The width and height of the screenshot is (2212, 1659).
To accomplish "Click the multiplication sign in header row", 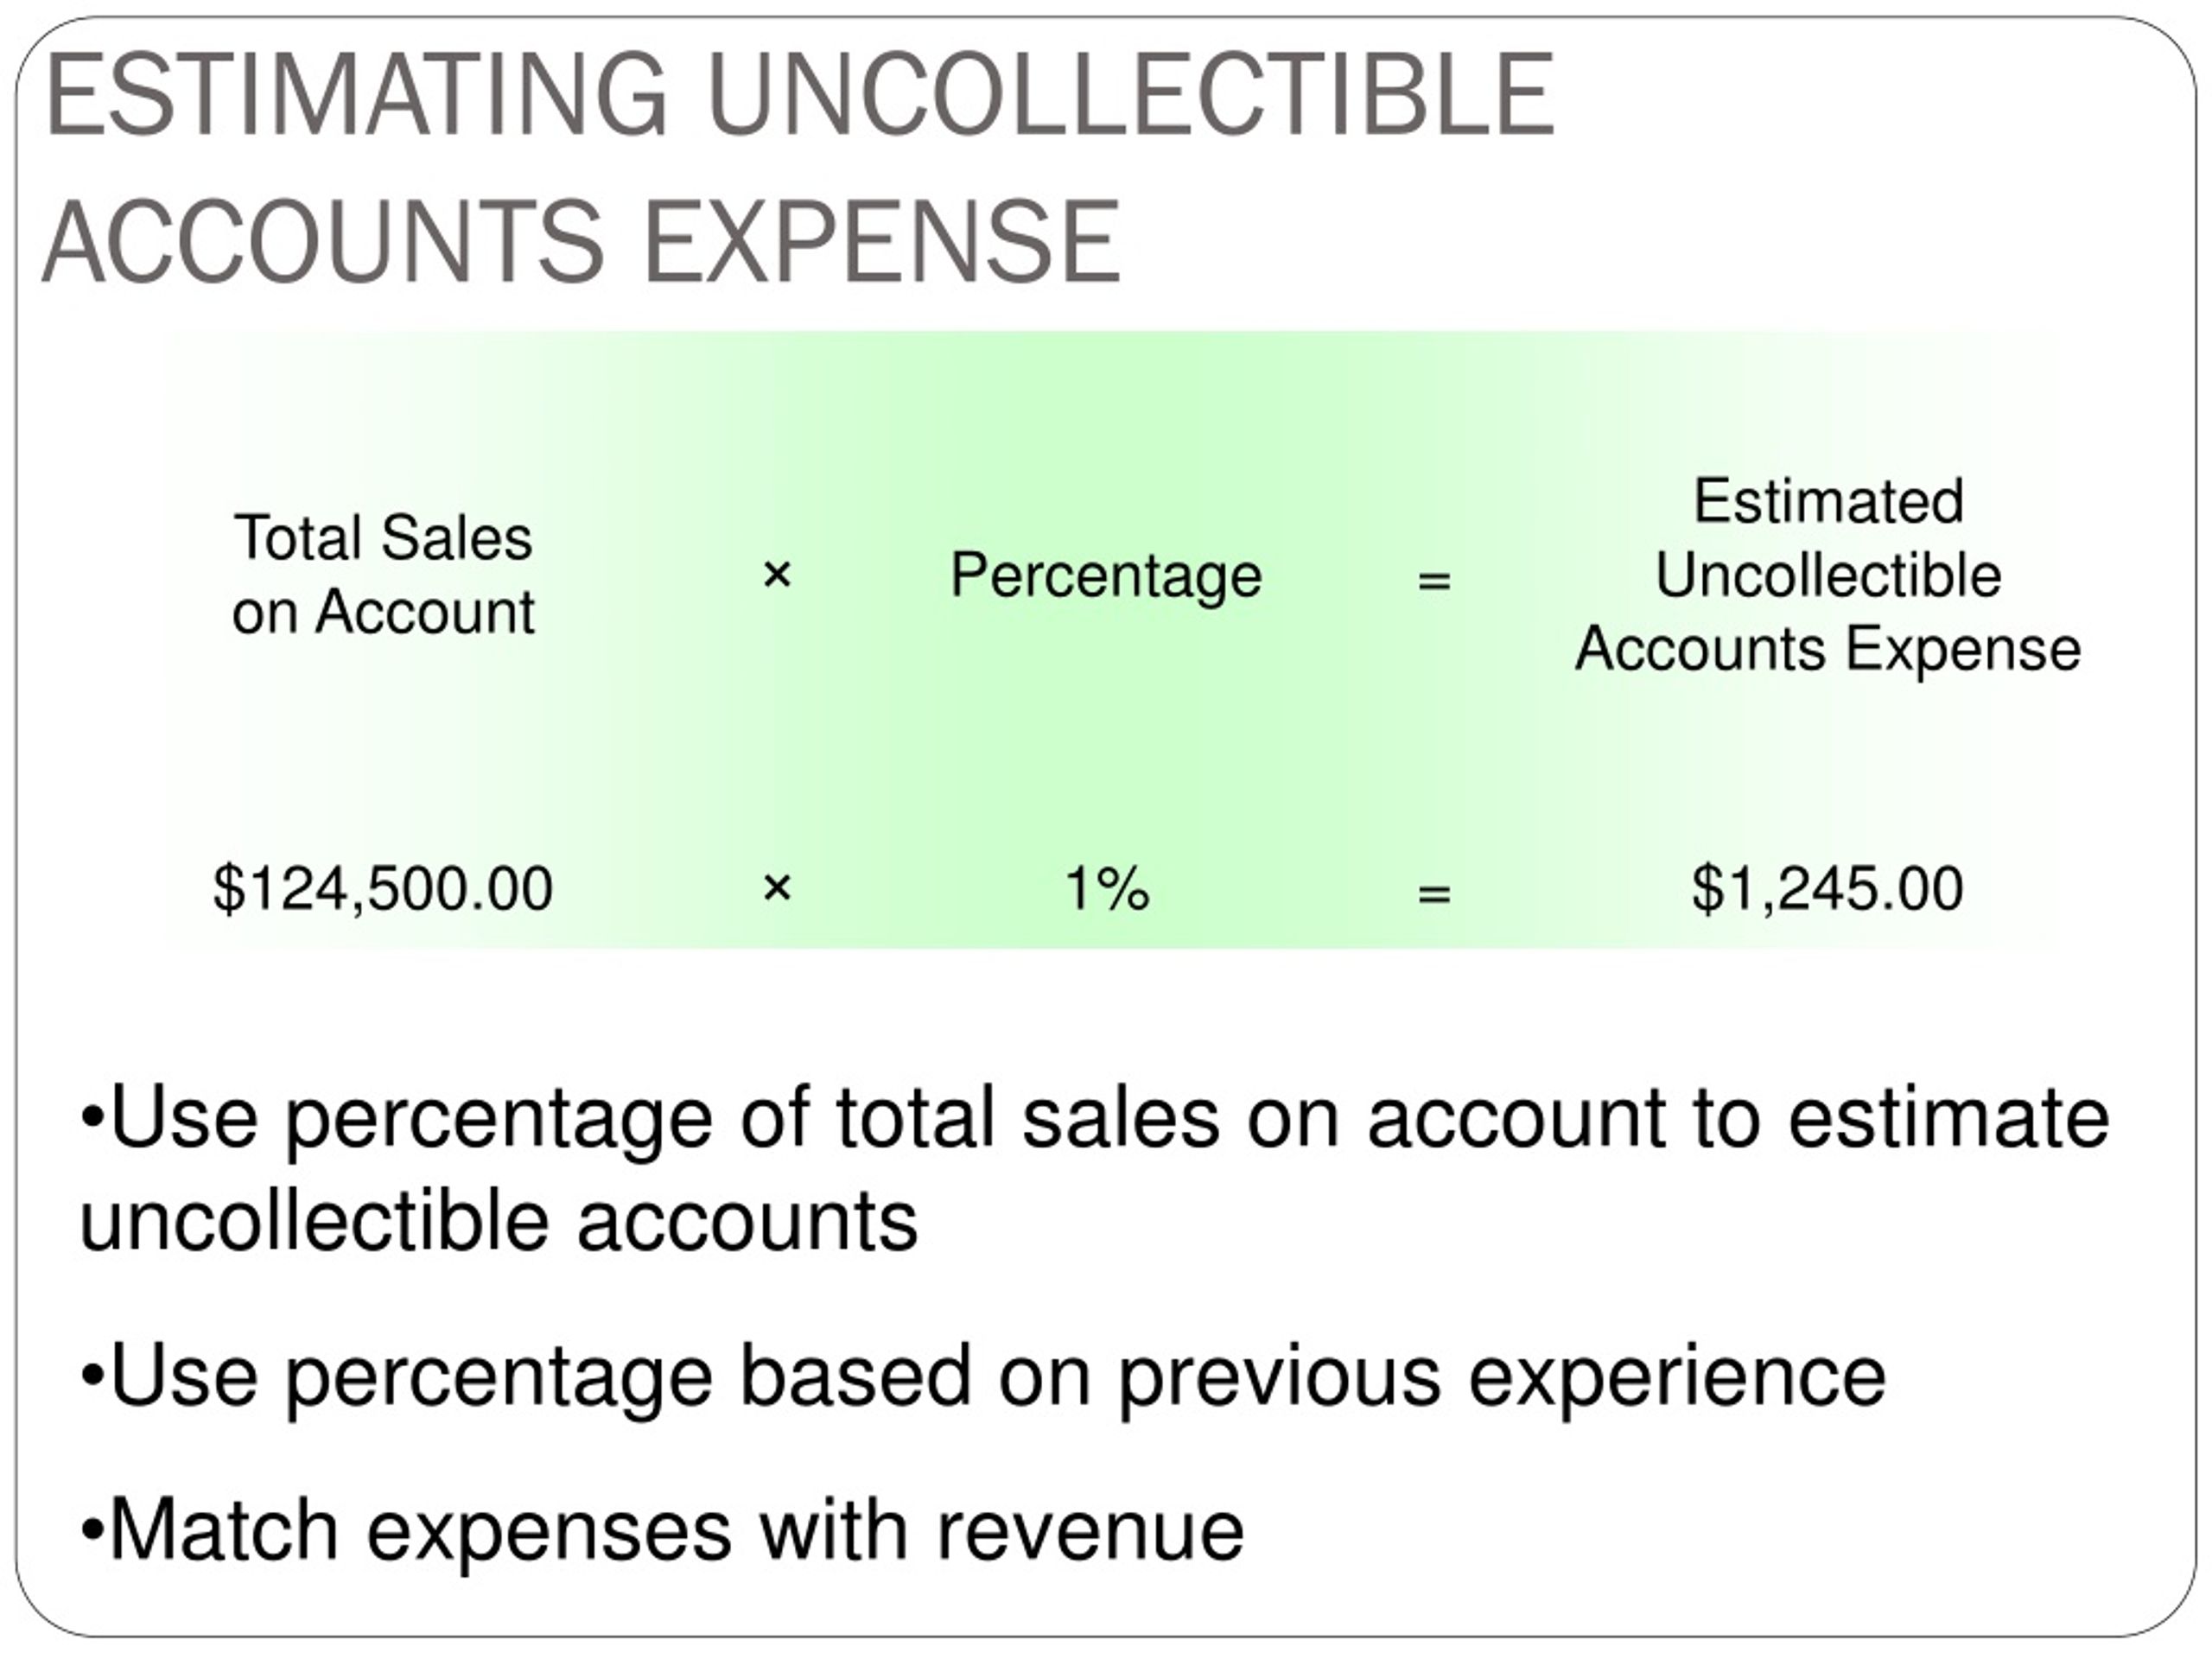I will click(777, 575).
